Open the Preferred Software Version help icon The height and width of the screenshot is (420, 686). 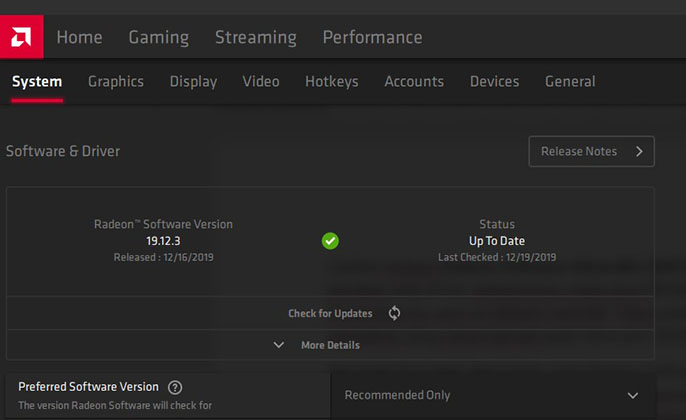coord(175,387)
